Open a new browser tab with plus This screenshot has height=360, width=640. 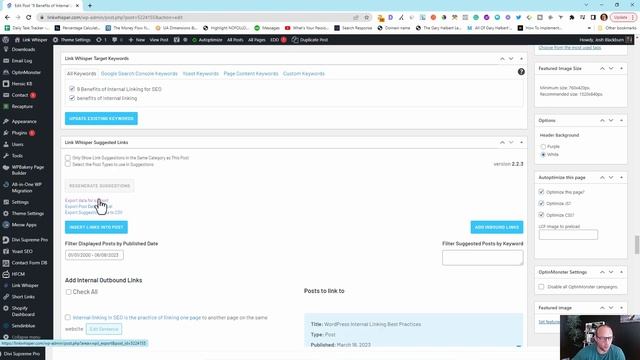coord(90,6)
